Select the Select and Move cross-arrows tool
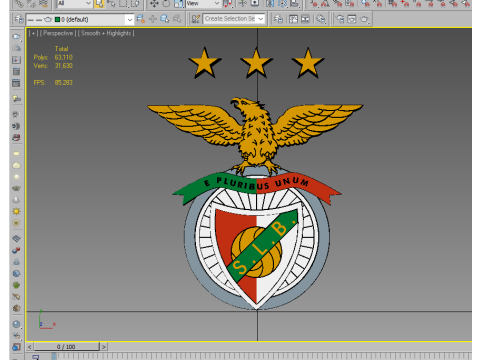Image resolution: width=480 pixels, height=360 pixels. 154,4
